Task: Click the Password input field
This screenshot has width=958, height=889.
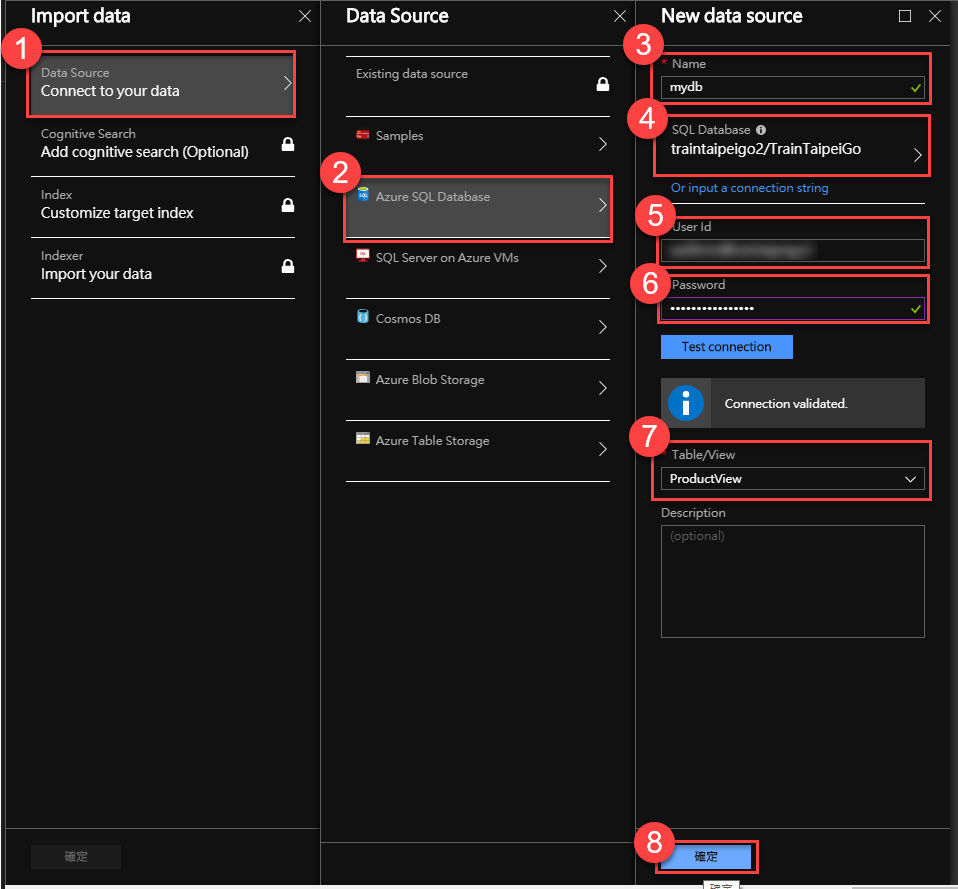Action: coord(792,309)
